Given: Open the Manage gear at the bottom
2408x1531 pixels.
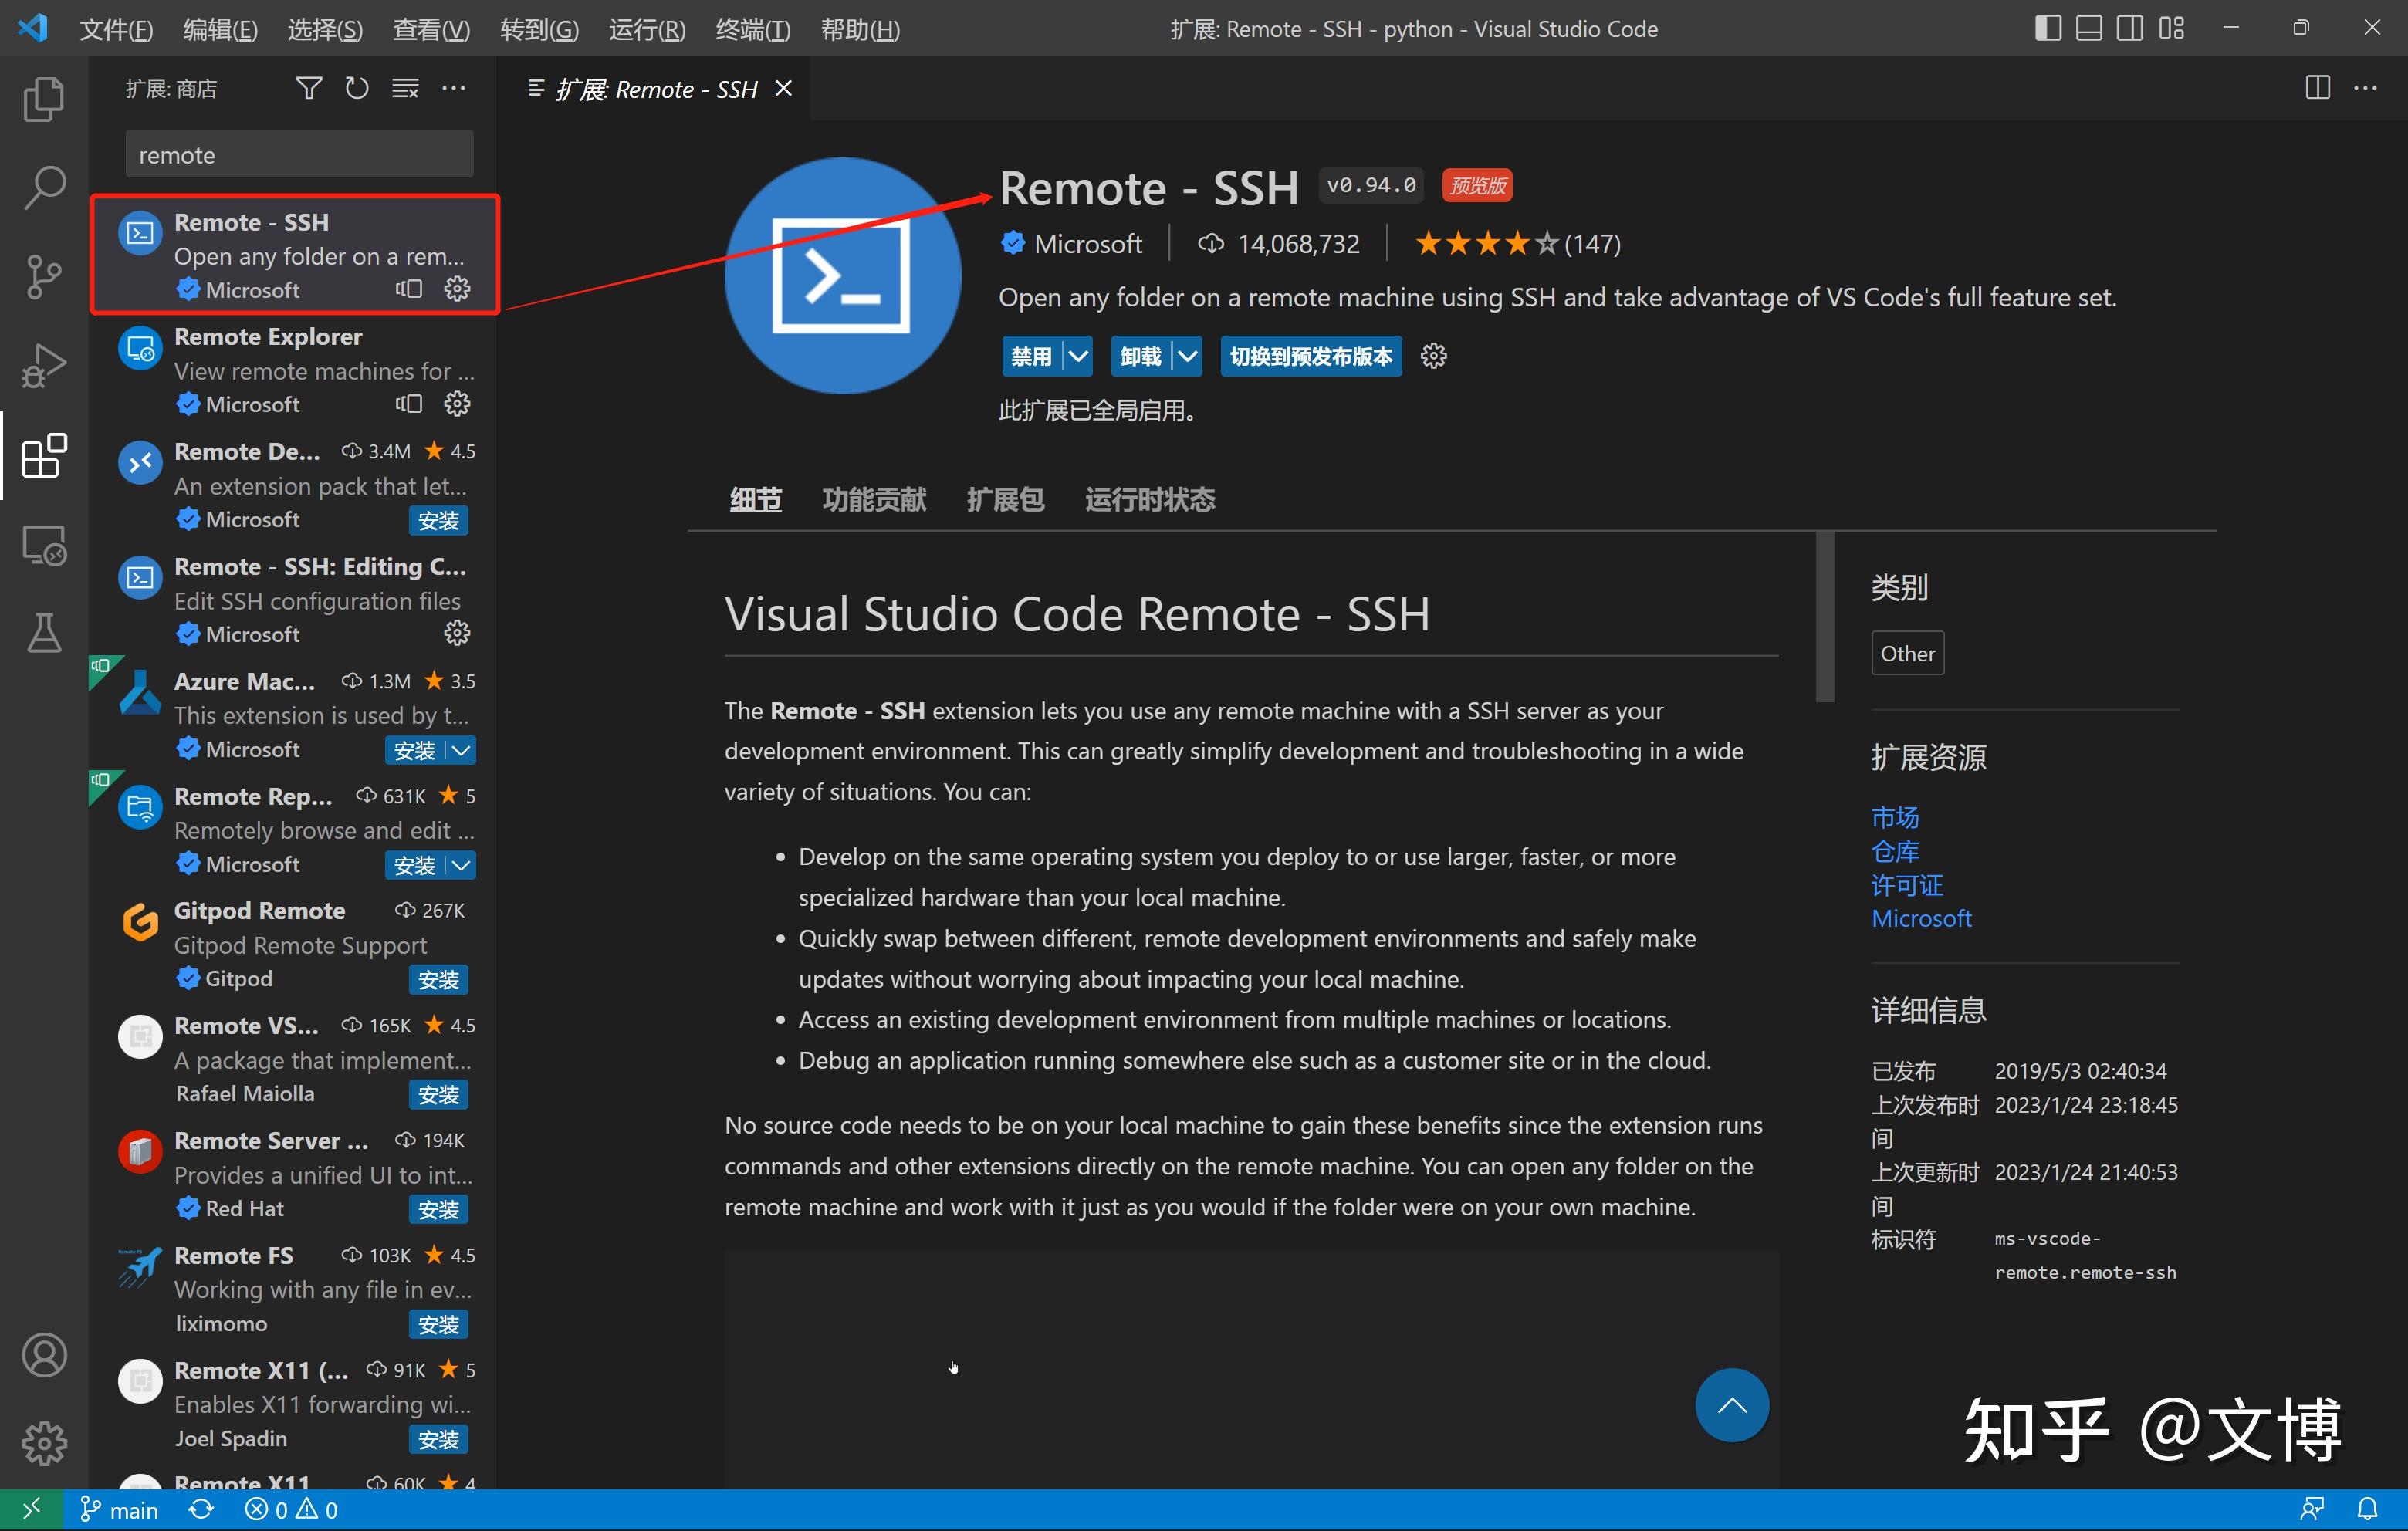Looking at the screenshot, I should [43, 1443].
